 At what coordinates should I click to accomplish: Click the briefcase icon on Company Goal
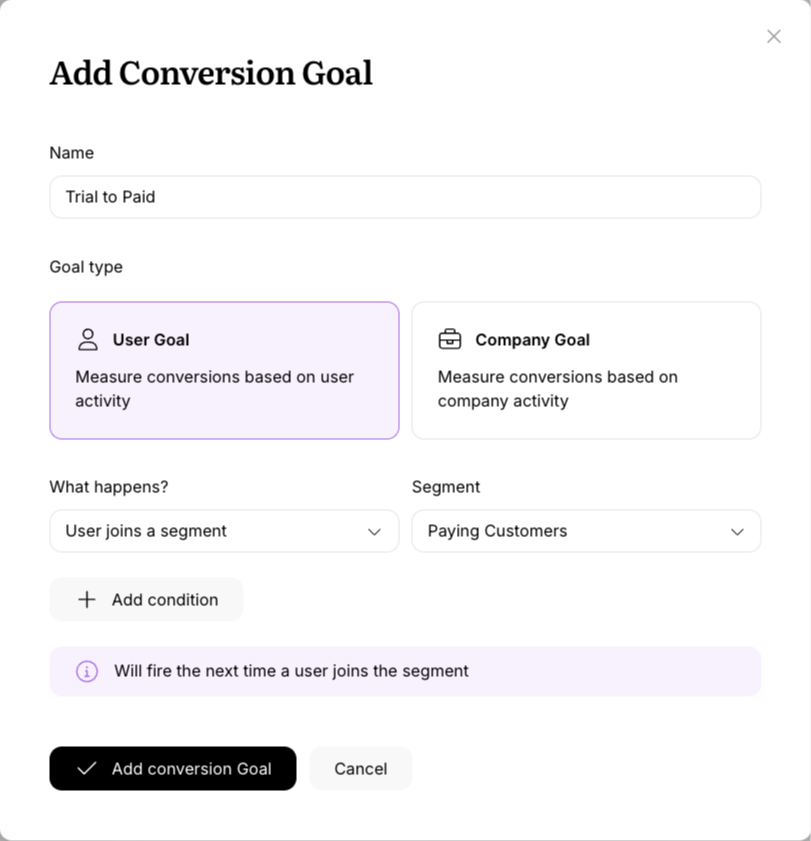(451, 339)
